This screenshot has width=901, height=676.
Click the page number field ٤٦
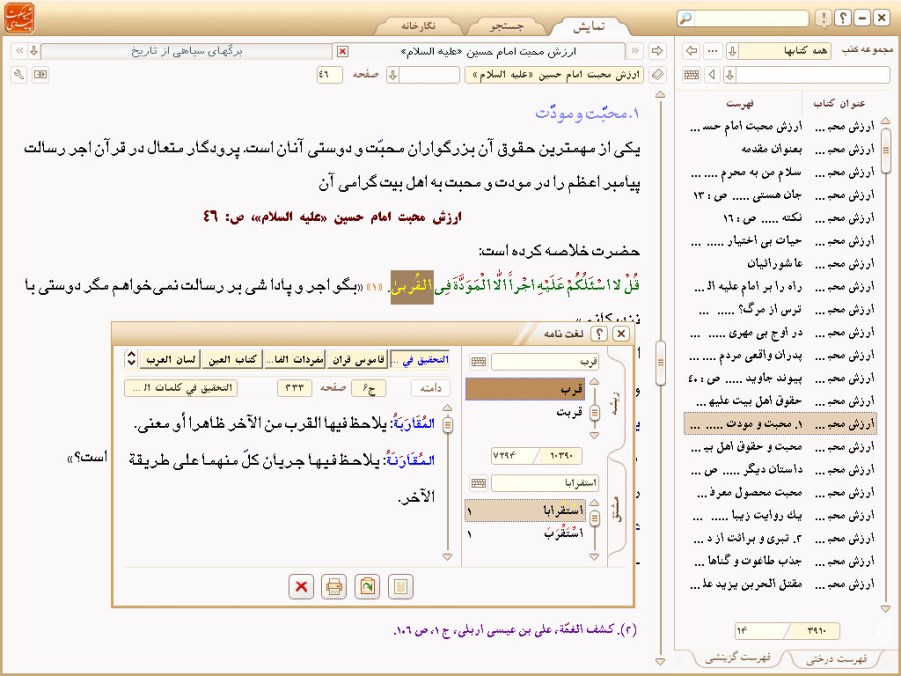pyautogui.click(x=329, y=75)
